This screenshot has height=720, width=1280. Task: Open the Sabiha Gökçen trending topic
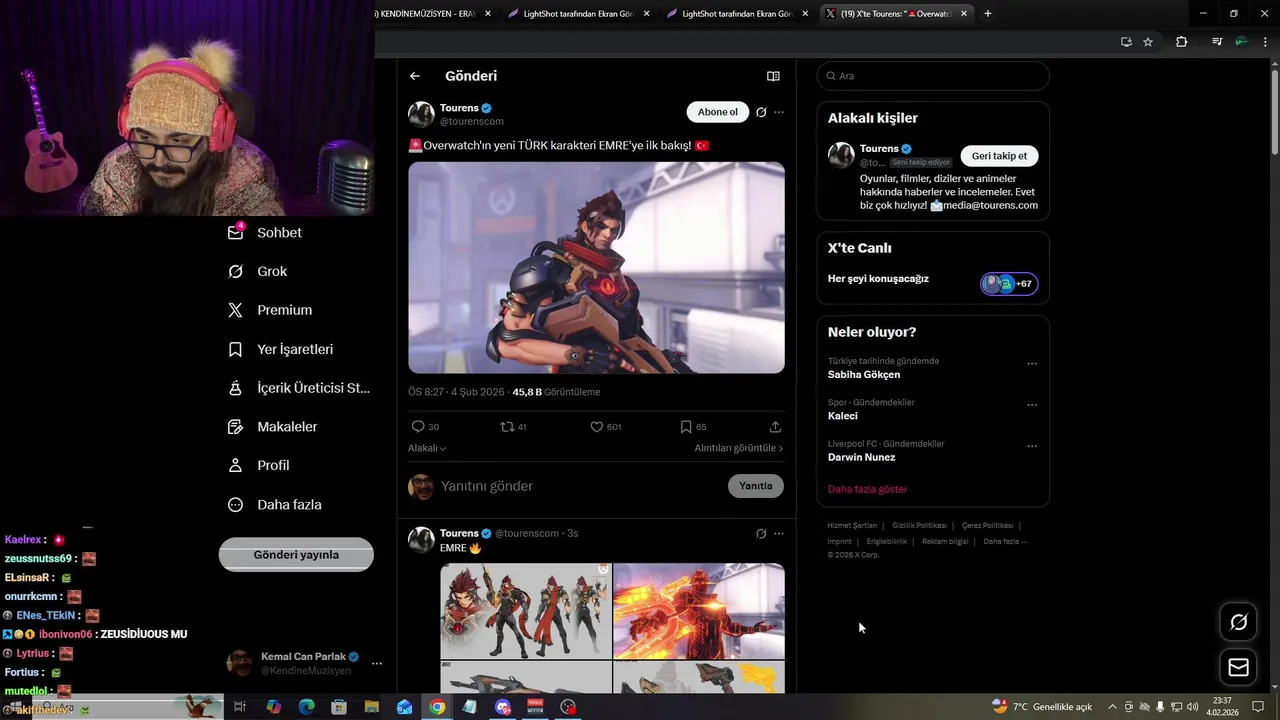[864, 375]
